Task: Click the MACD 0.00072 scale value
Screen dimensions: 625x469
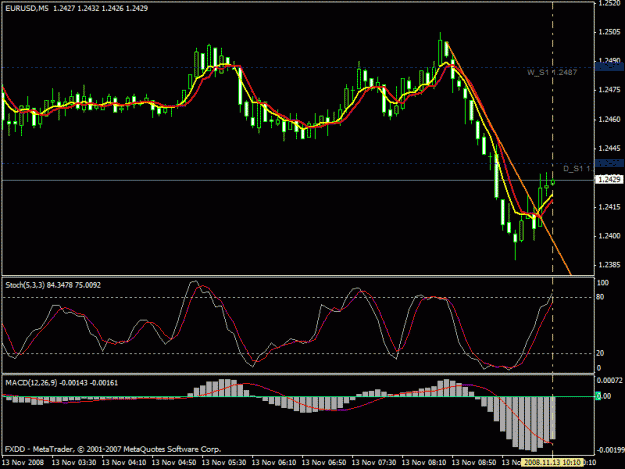Action: point(610,381)
